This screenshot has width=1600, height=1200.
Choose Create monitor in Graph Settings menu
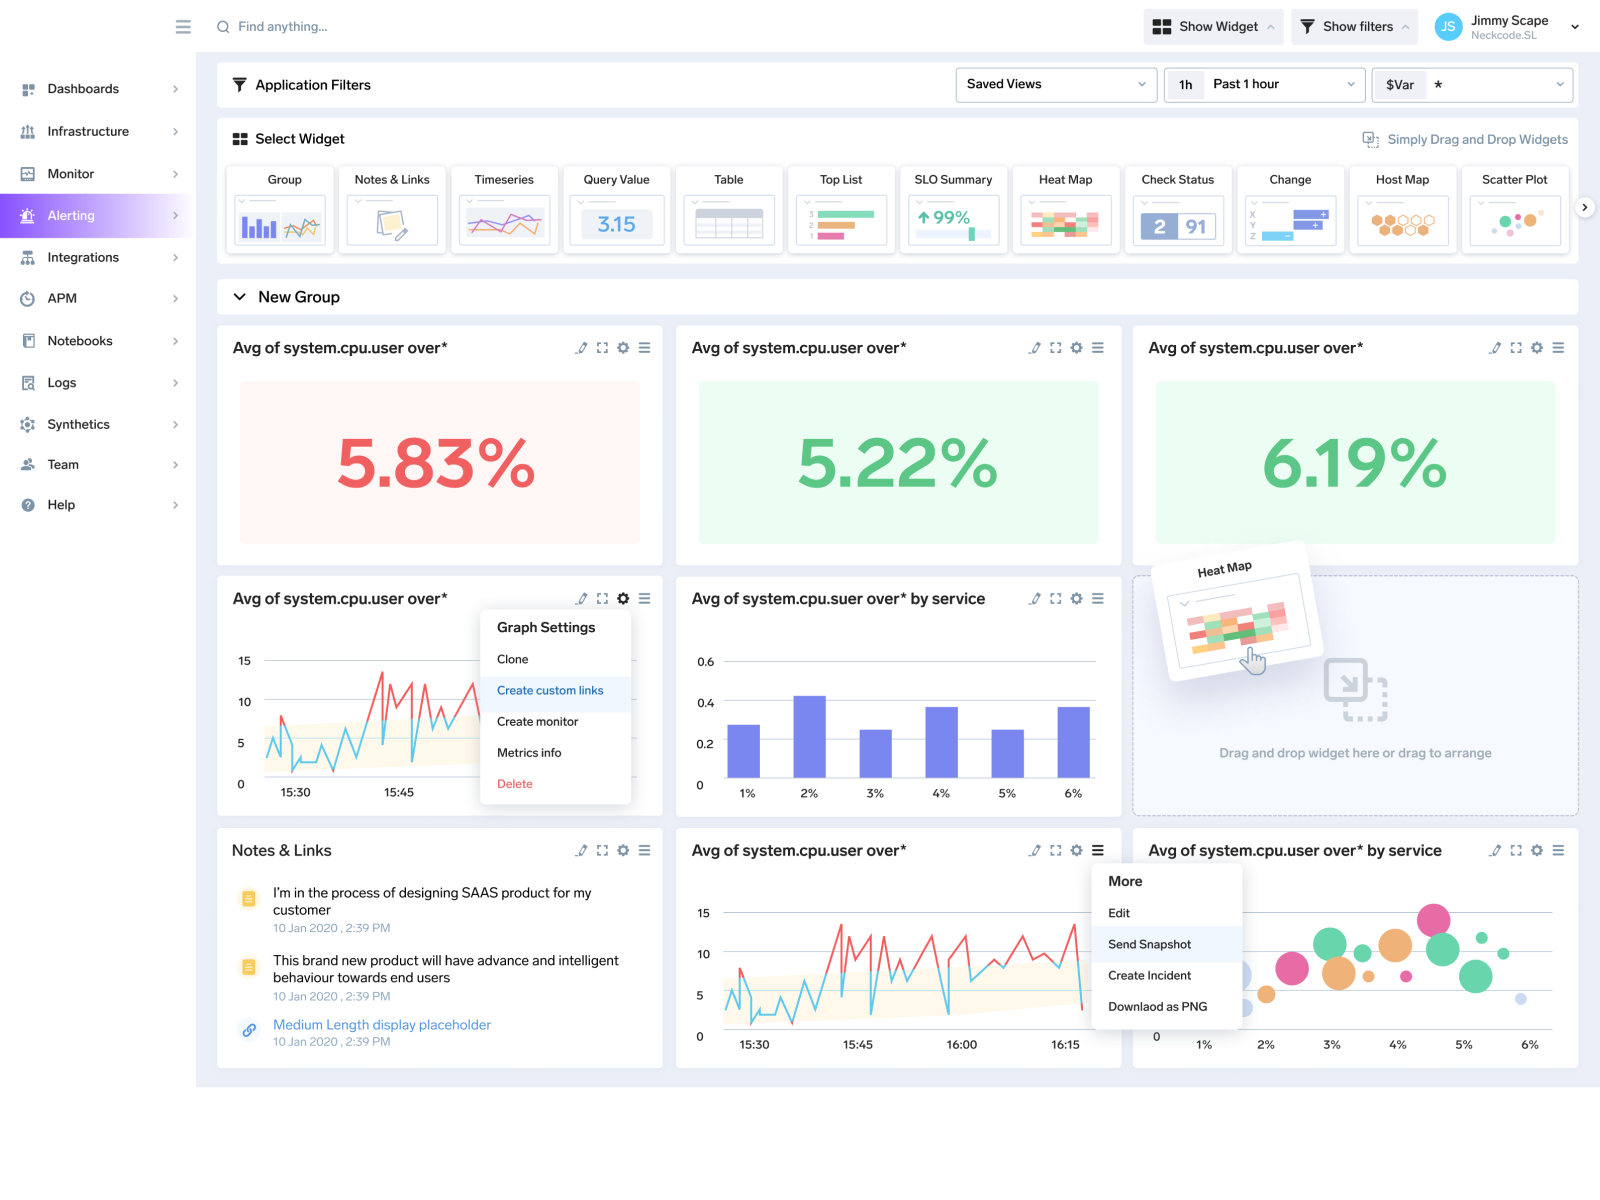pos(538,721)
